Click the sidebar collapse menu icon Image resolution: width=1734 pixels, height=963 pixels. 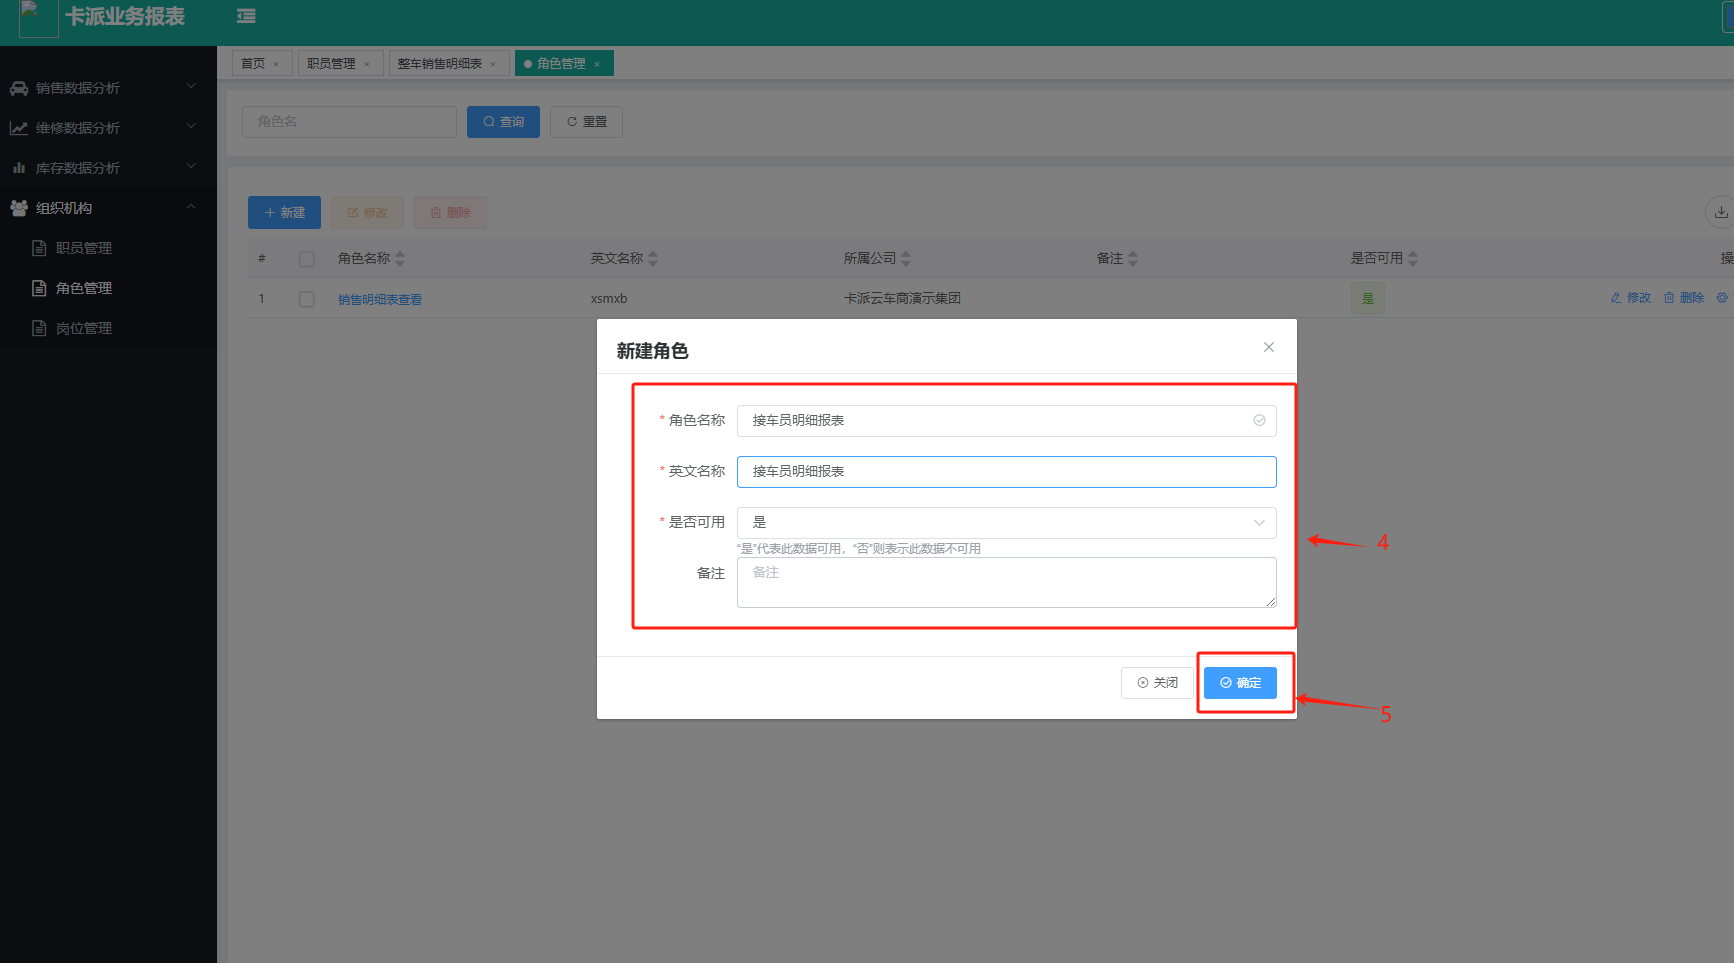[x=246, y=16]
